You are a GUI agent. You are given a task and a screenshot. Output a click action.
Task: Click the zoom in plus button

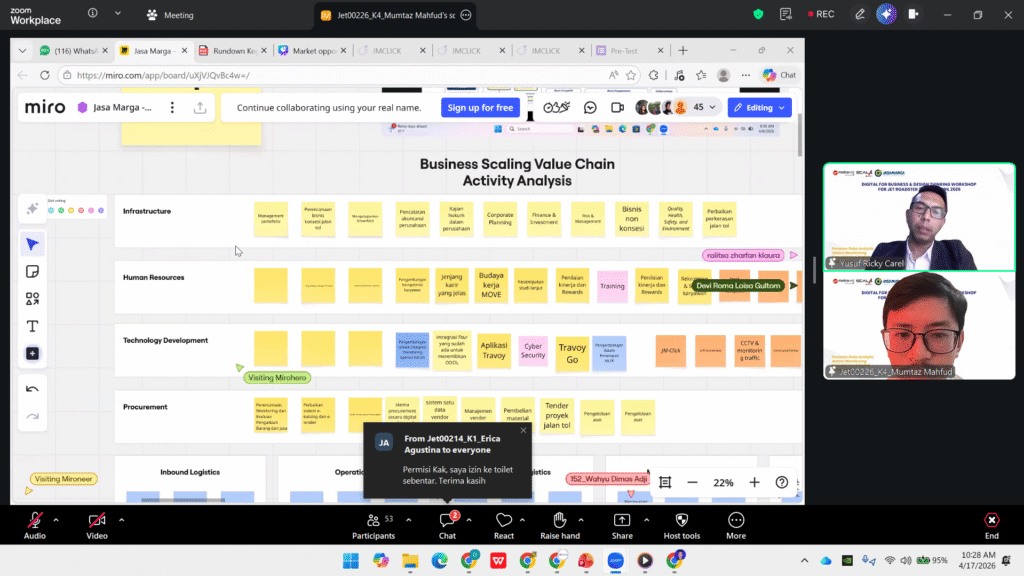754,483
